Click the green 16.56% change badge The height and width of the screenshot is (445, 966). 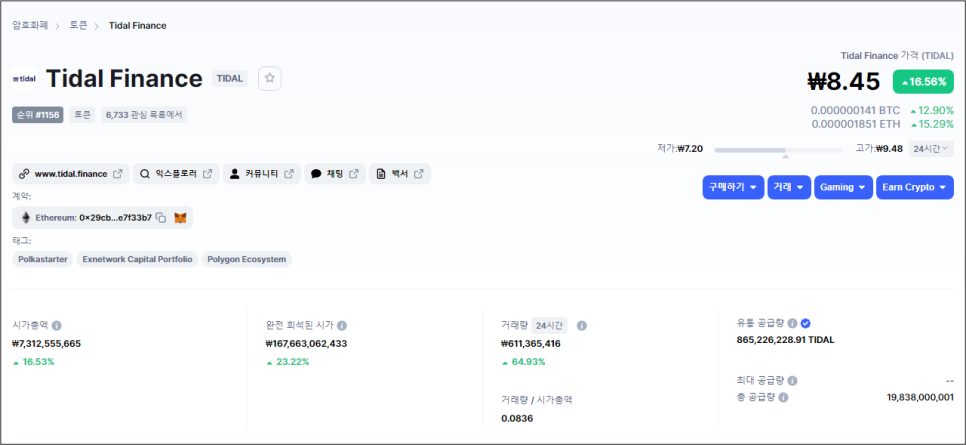(923, 81)
